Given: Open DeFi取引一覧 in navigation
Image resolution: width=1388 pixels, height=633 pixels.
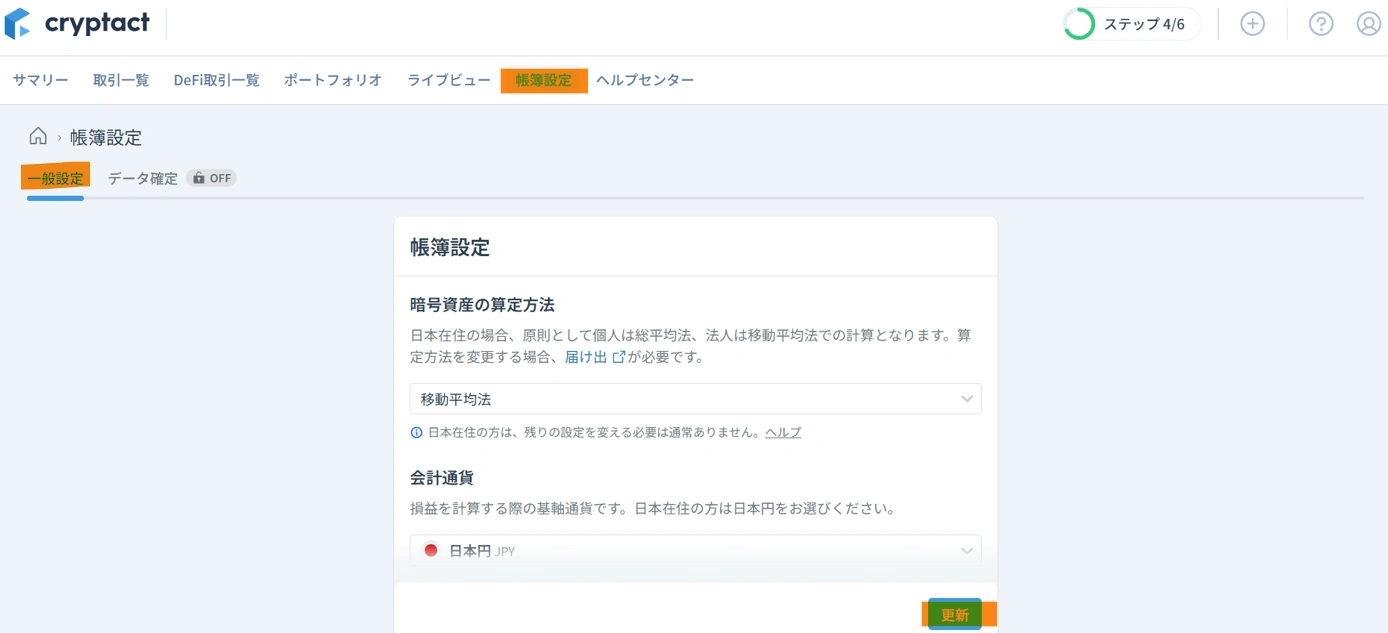Looking at the screenshot, I should click(216, 80).
